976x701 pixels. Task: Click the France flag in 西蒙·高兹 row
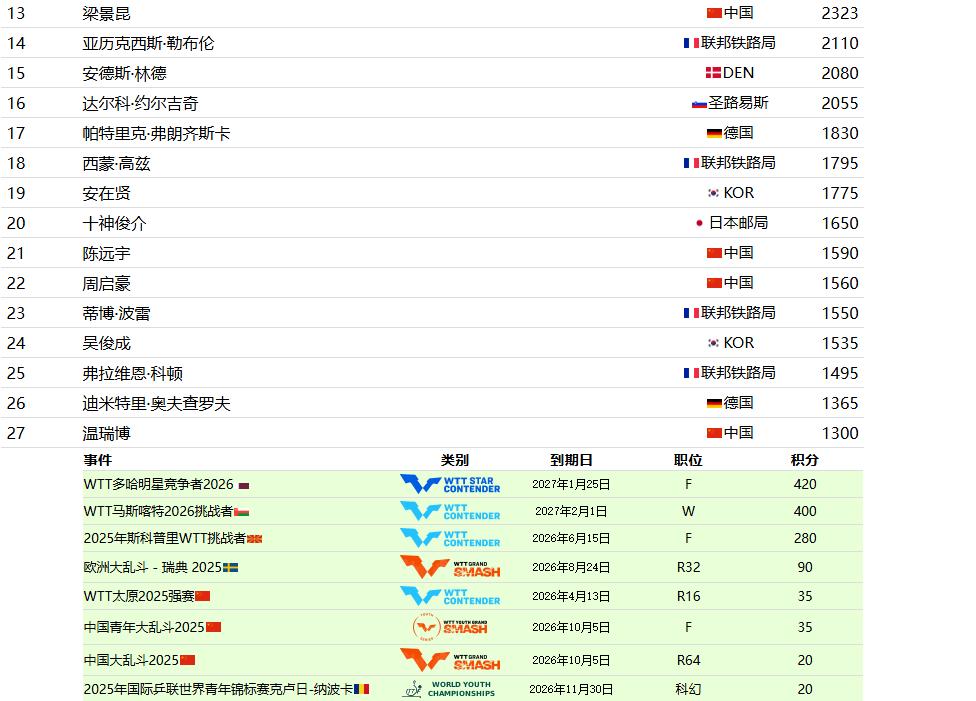click(691, 163)
